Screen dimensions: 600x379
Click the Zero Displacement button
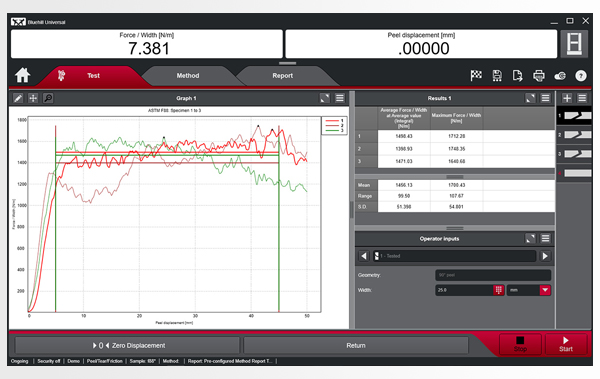coord(127,345)
